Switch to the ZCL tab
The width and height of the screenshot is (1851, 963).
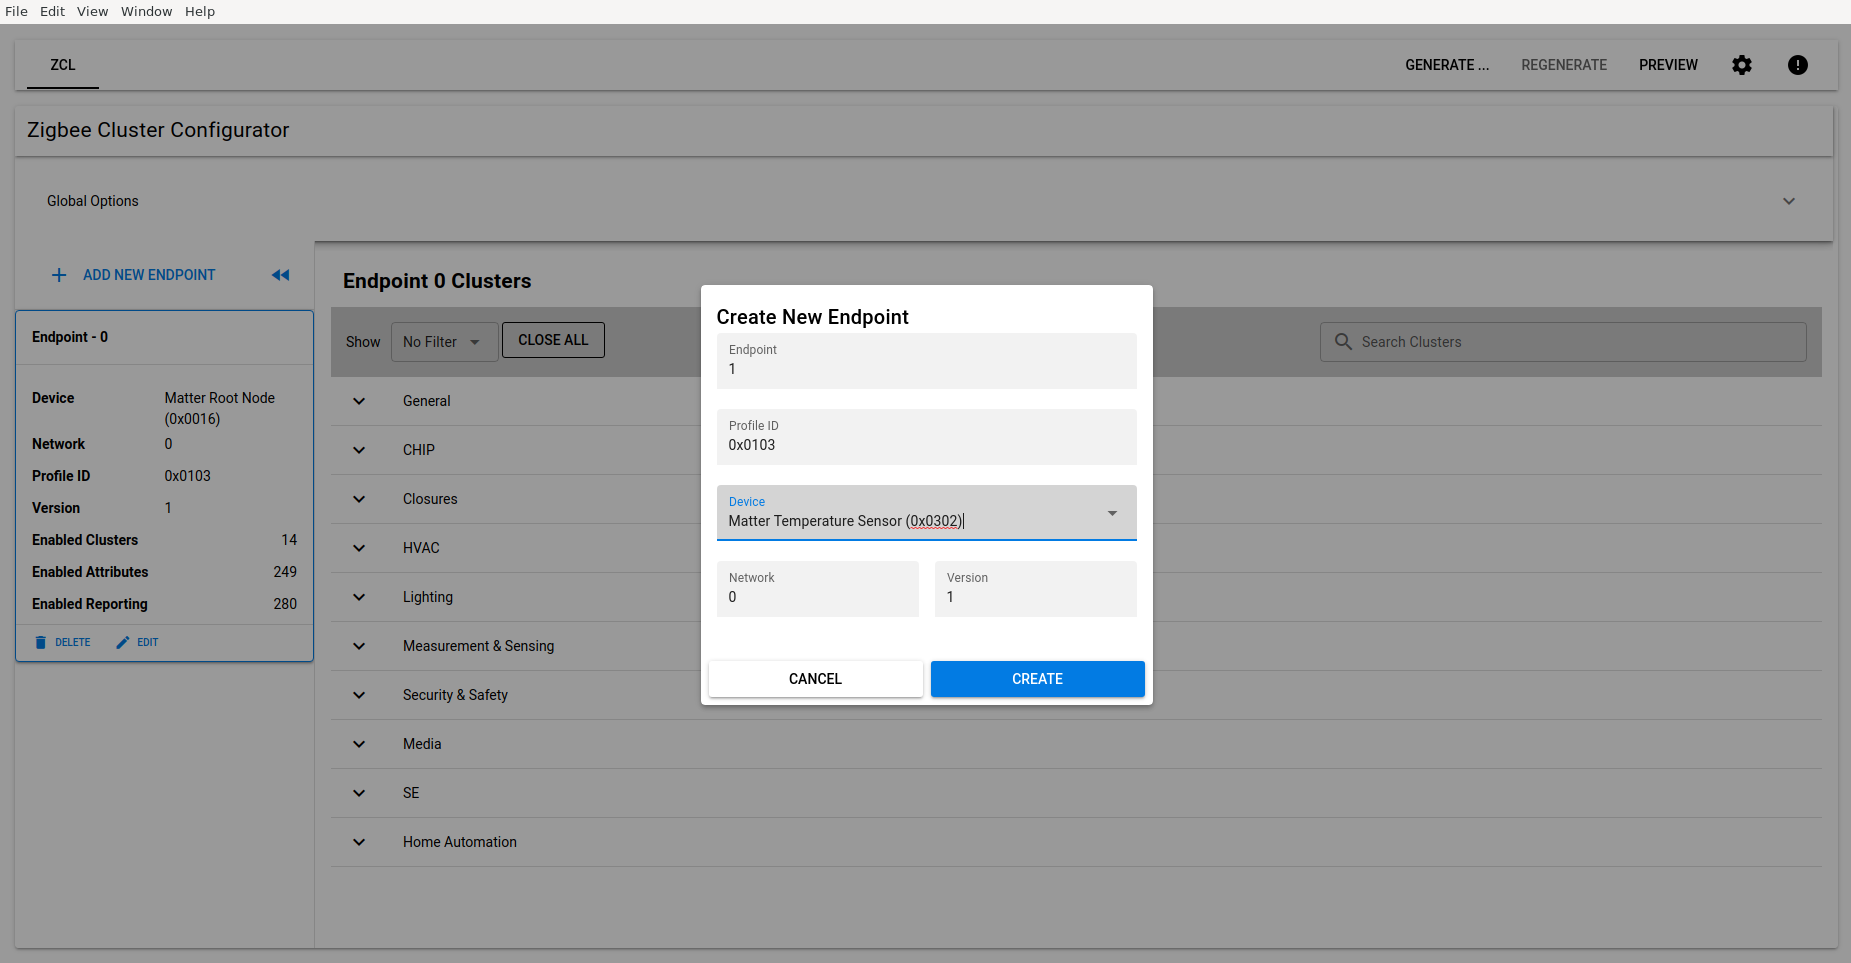click(x=62, y=65)
